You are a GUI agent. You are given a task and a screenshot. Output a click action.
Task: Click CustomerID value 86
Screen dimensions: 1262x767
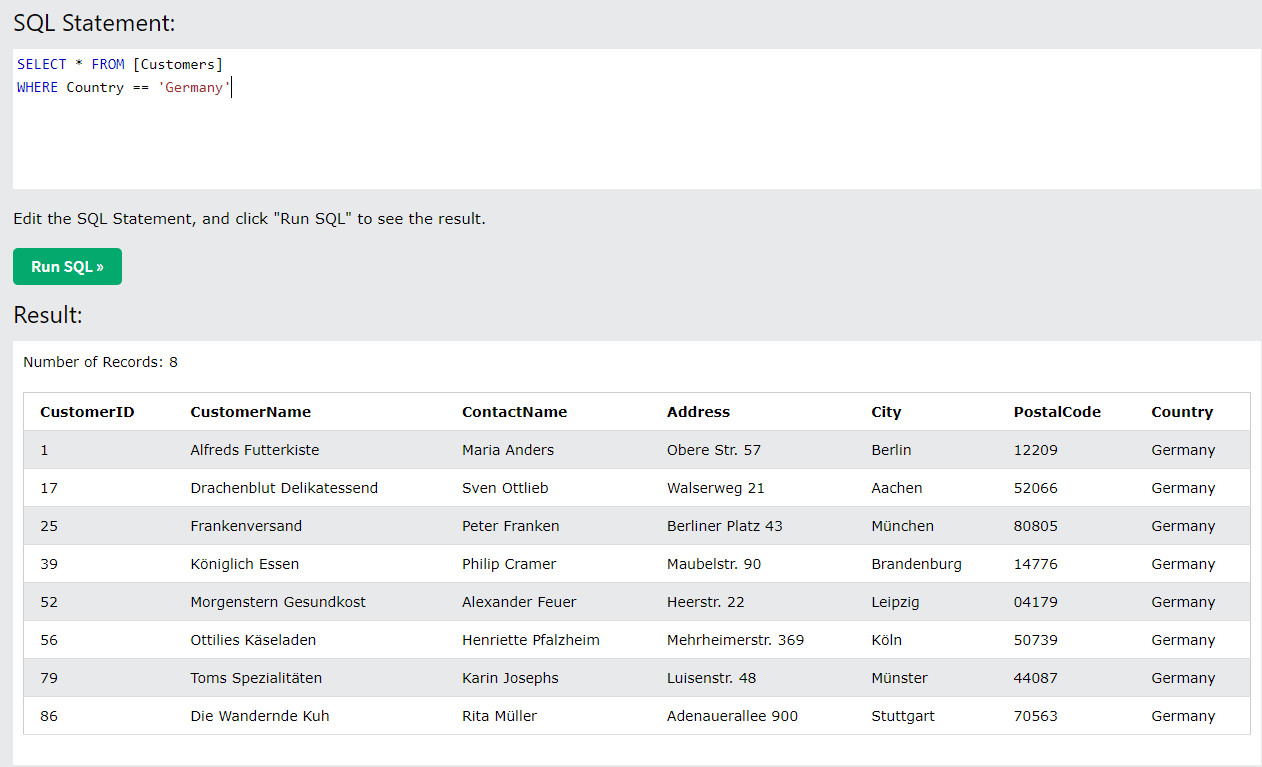49,716
